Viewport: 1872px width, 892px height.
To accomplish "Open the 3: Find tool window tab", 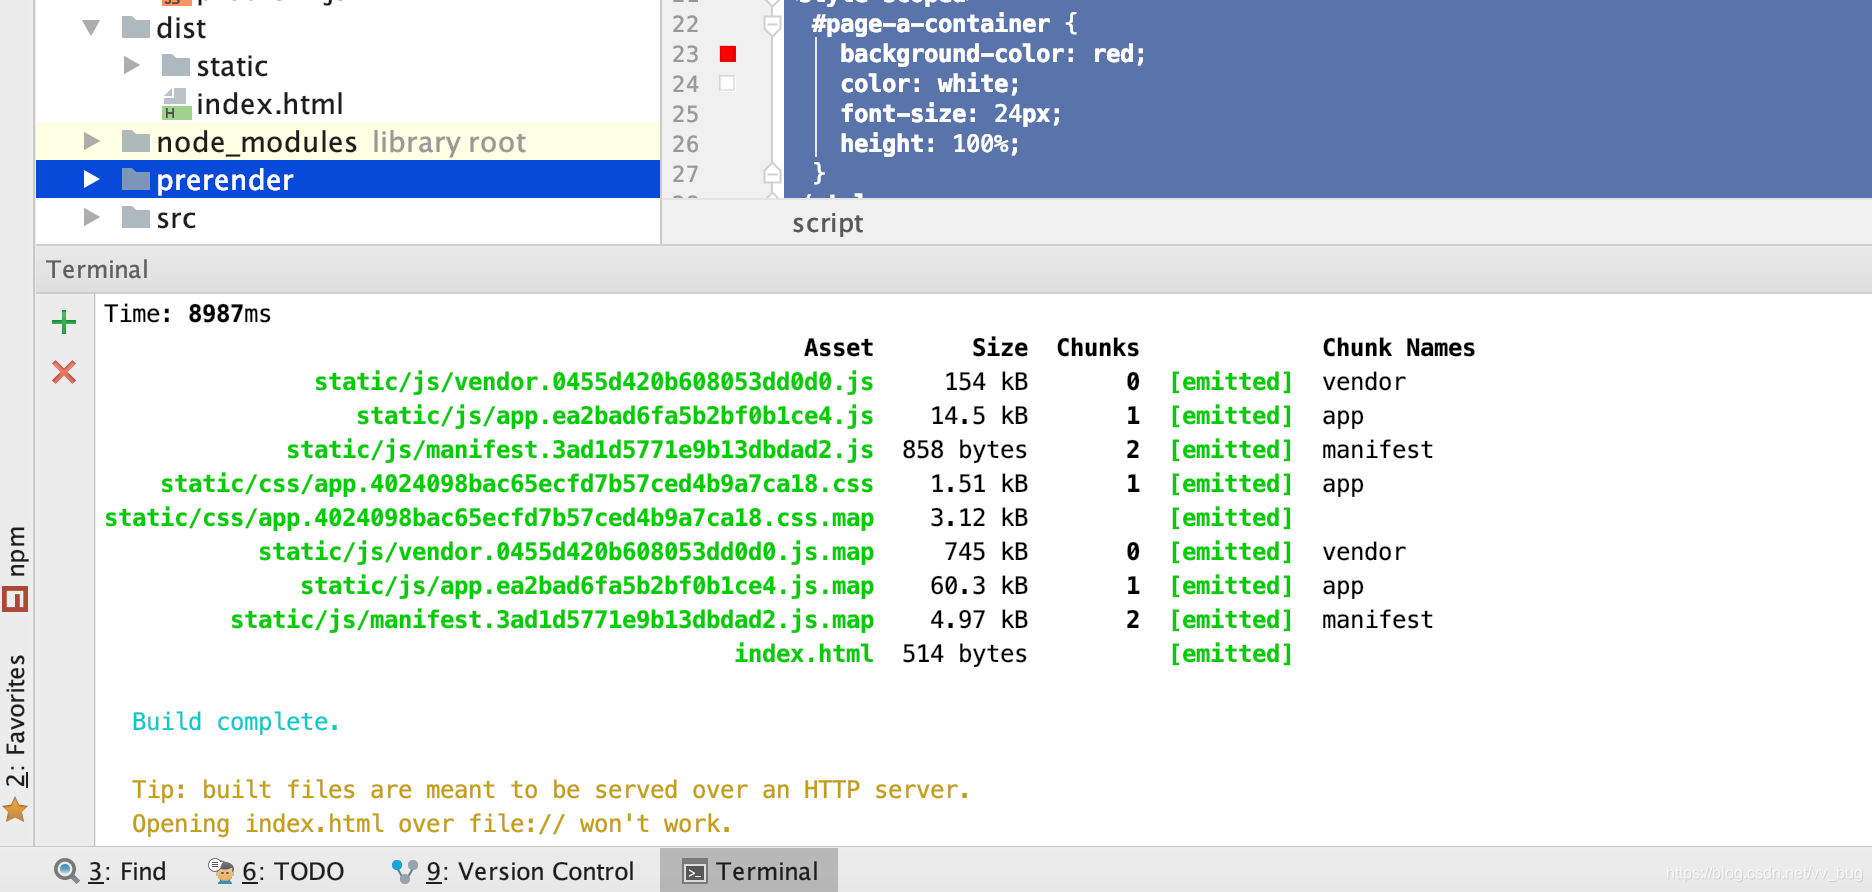I will (x=110, y=871).
